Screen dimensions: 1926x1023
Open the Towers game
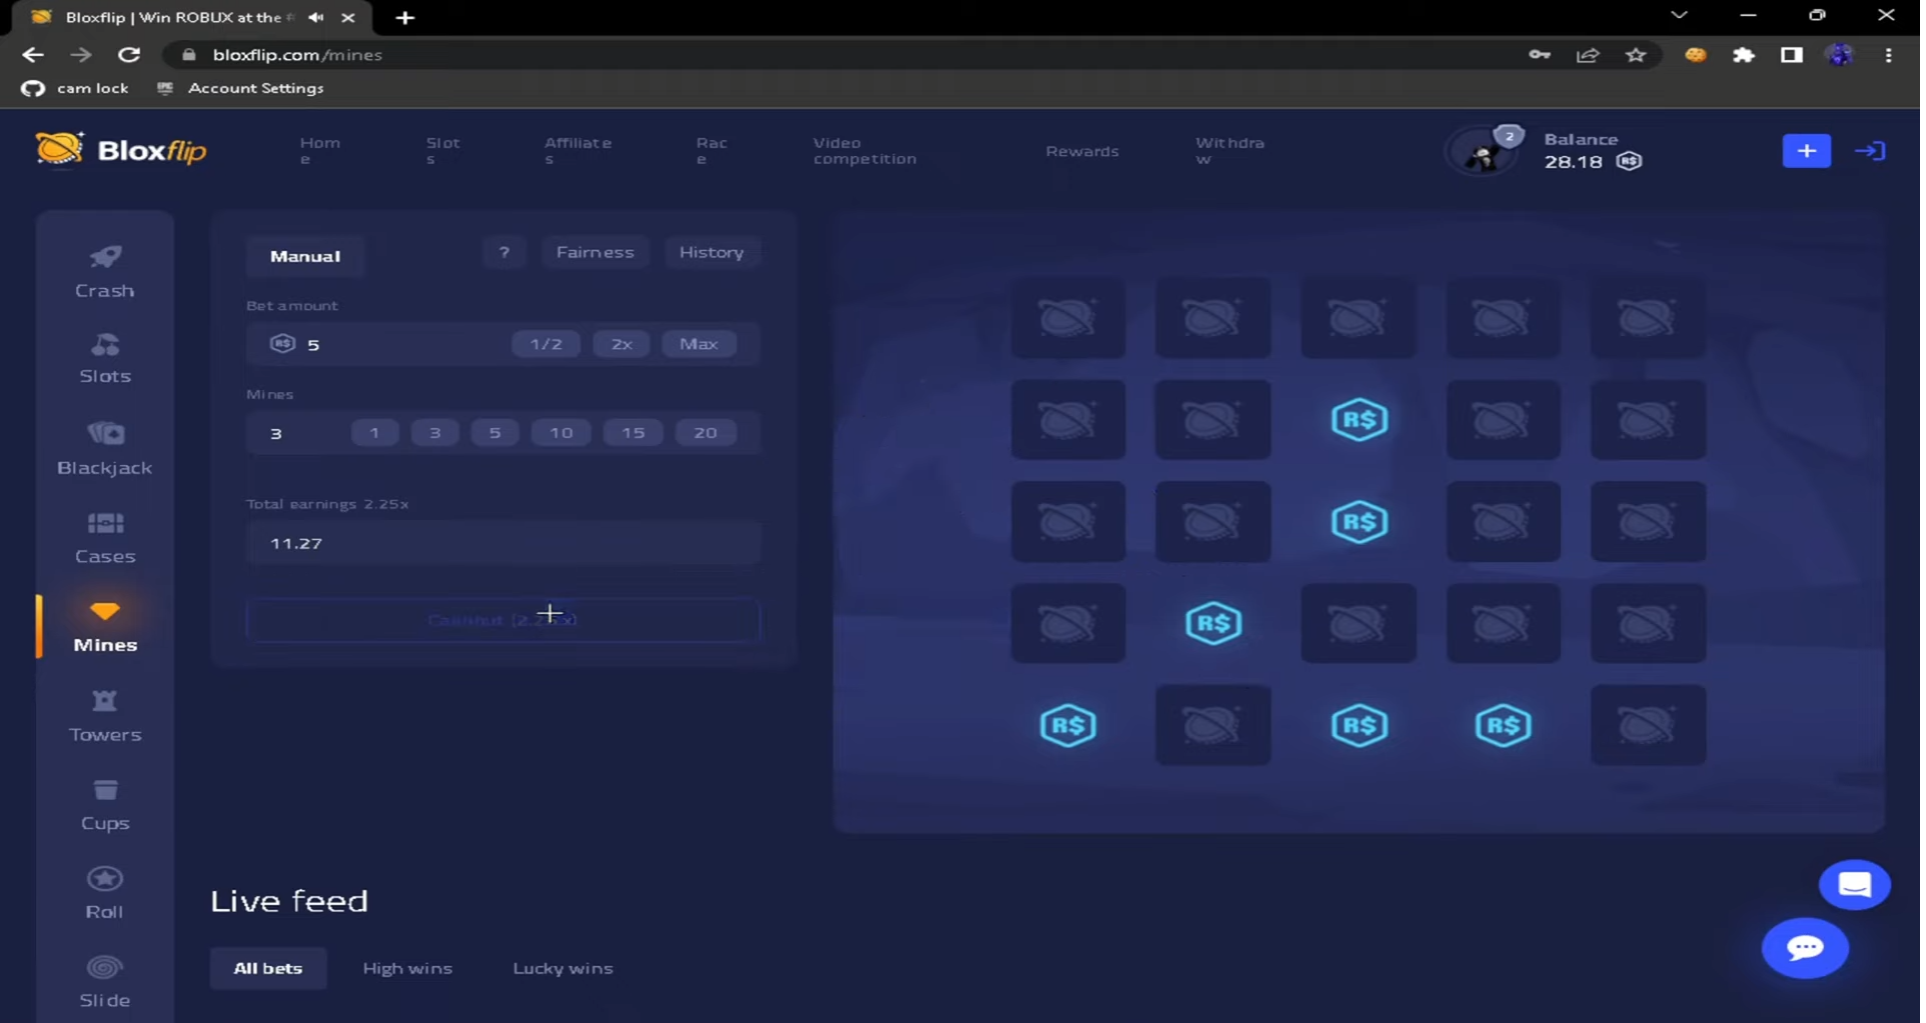click(x=104, y=714)
